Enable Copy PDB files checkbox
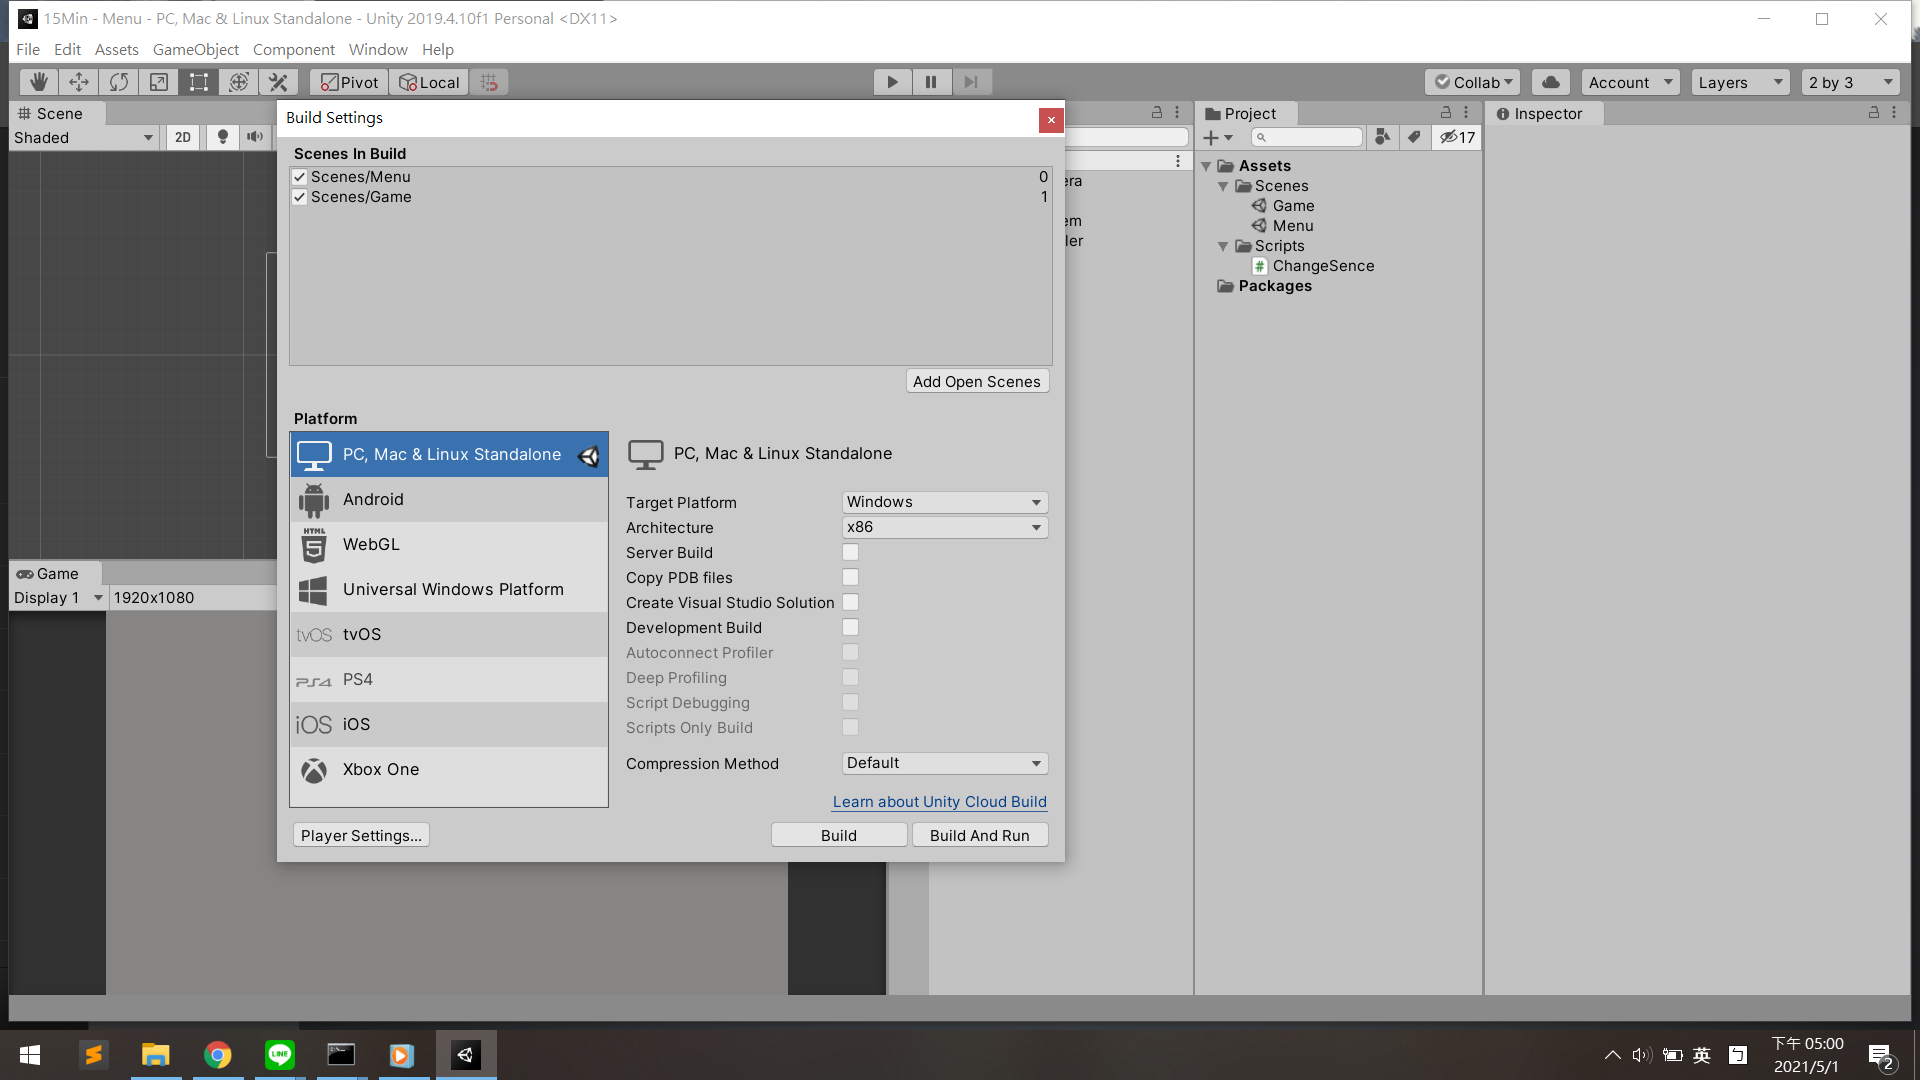This screenshot has width=1920, height=1080. click(850, 577)
